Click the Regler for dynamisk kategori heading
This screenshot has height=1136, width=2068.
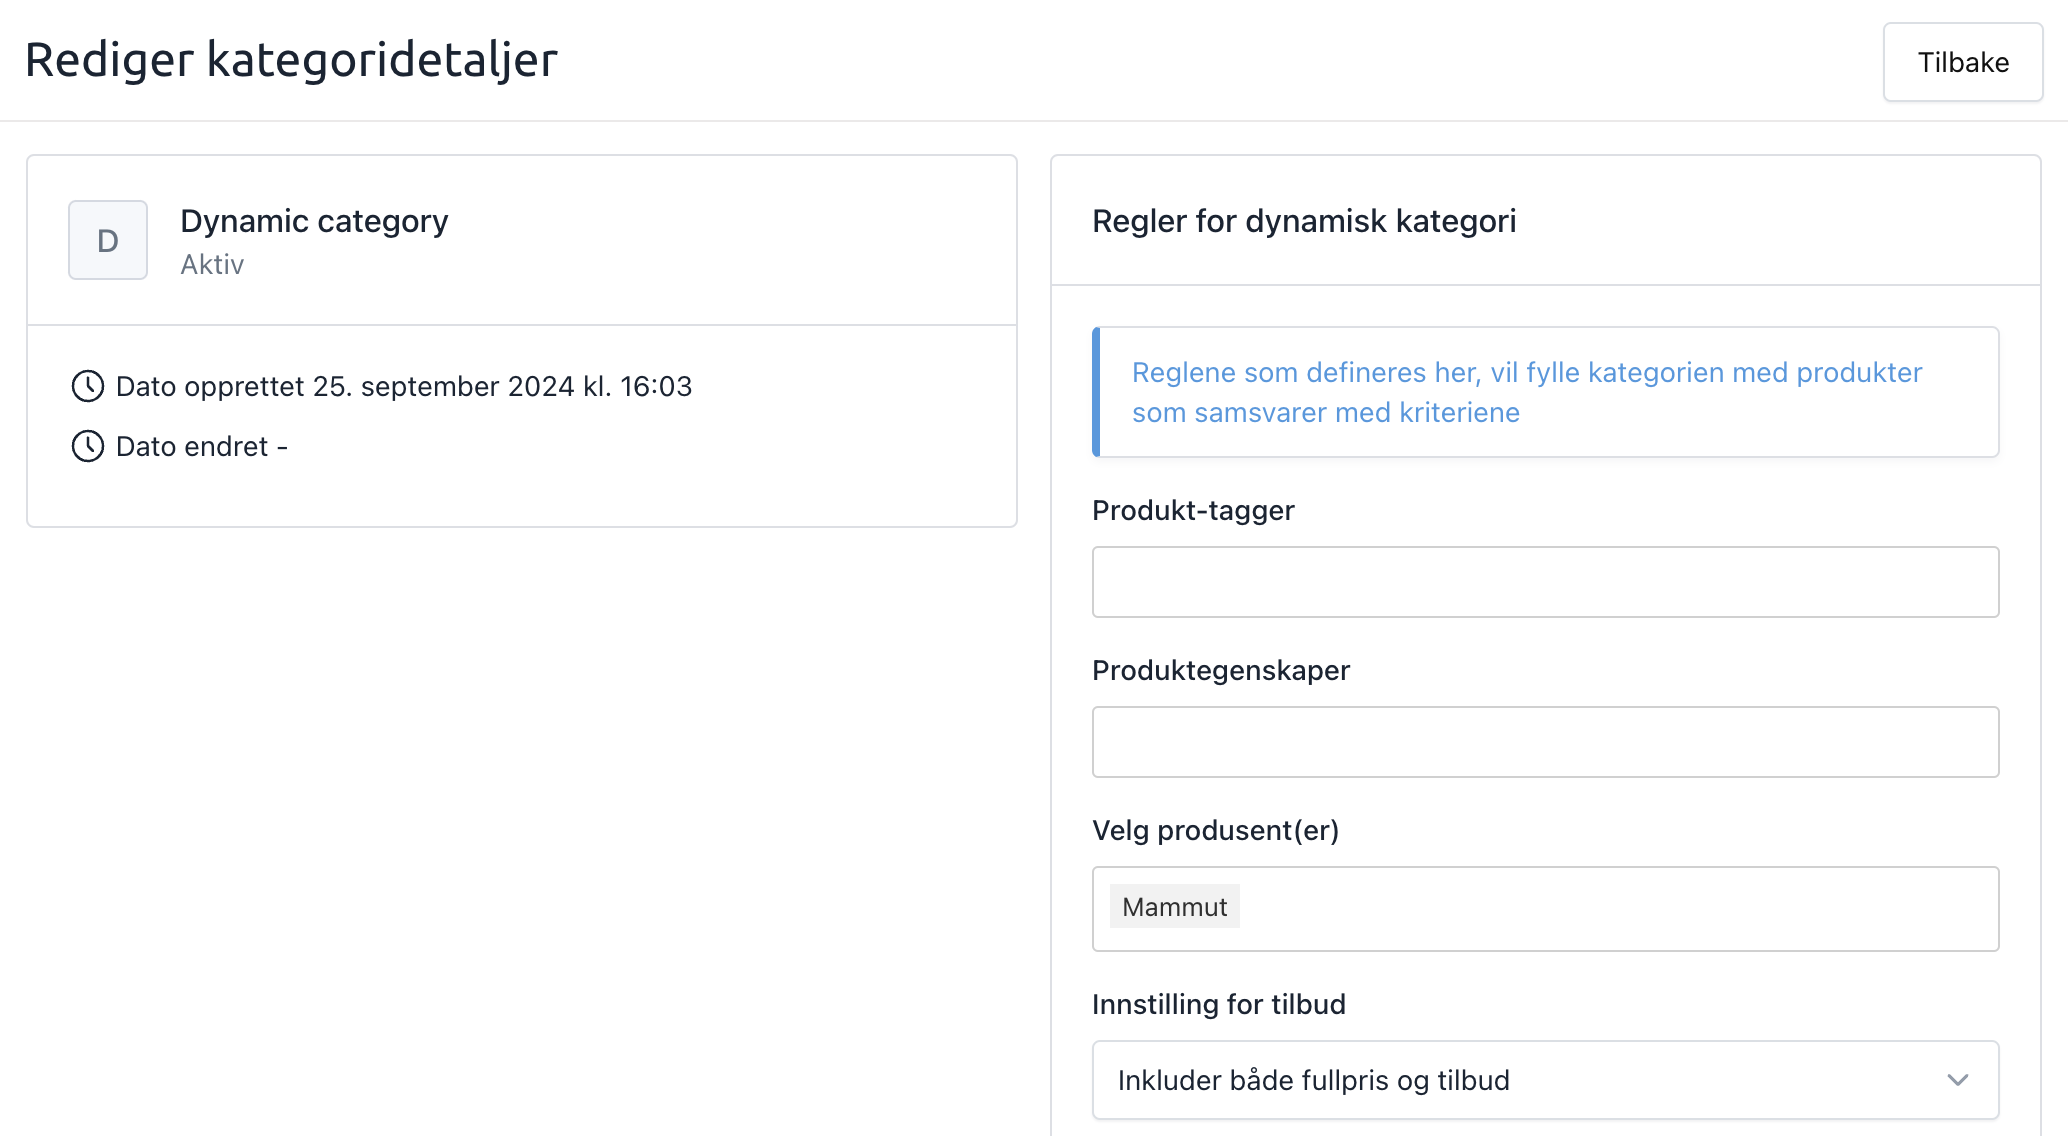pos(1304,221)
